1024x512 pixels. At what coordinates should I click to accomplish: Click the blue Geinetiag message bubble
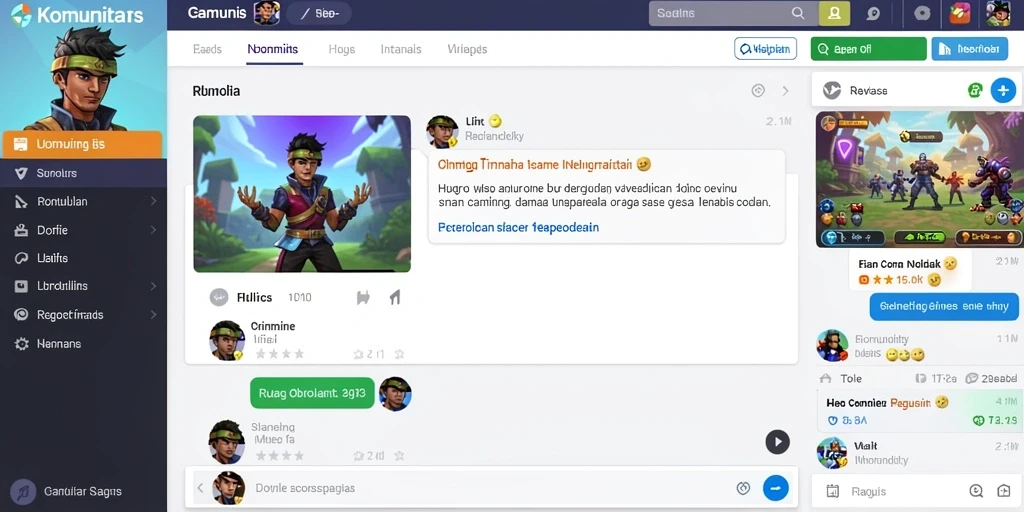pyautogui.click(x=944, y=306)
